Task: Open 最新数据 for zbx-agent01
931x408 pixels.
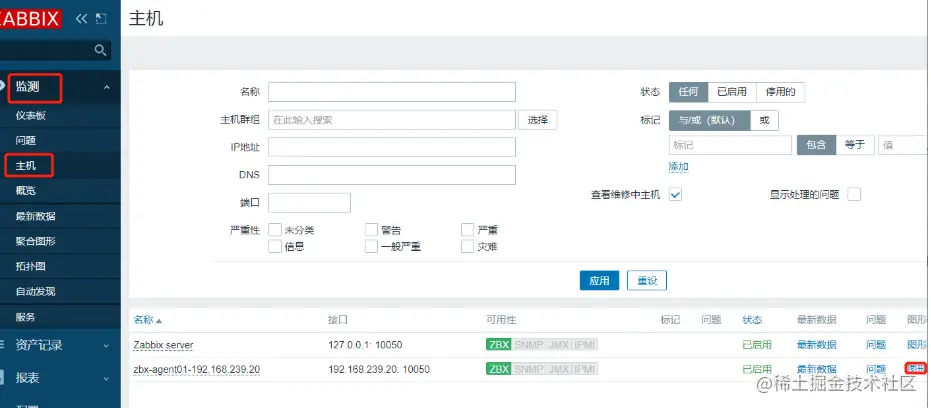Action: click(x=817, y=369)
